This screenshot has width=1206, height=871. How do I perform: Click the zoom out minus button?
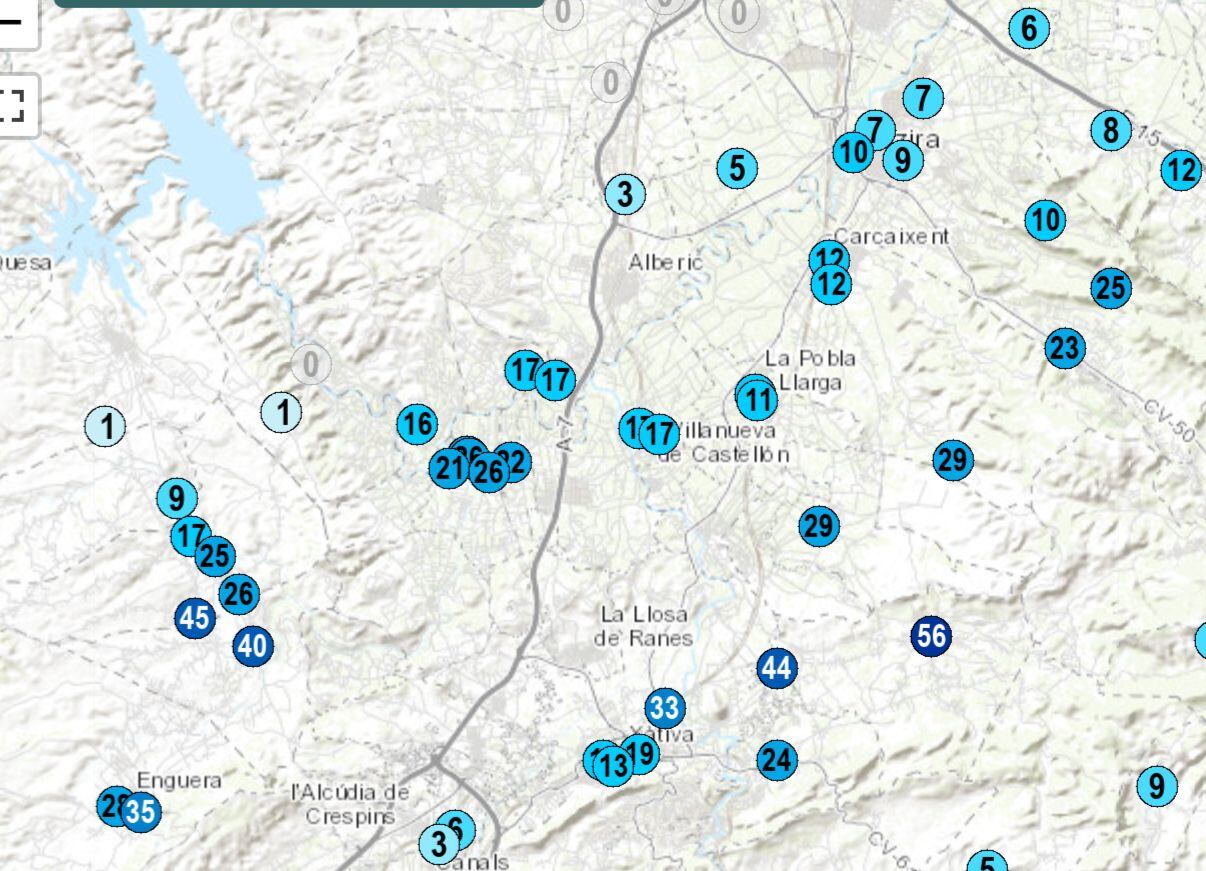[x=12, y=22]
